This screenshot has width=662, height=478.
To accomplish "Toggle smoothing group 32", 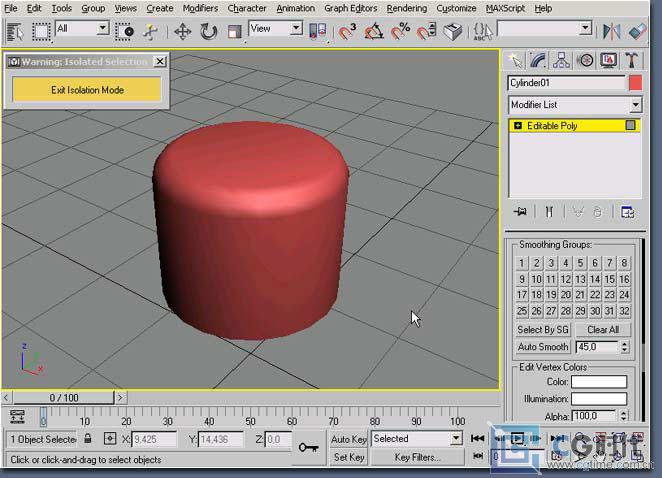I will [x=624, y=311].
